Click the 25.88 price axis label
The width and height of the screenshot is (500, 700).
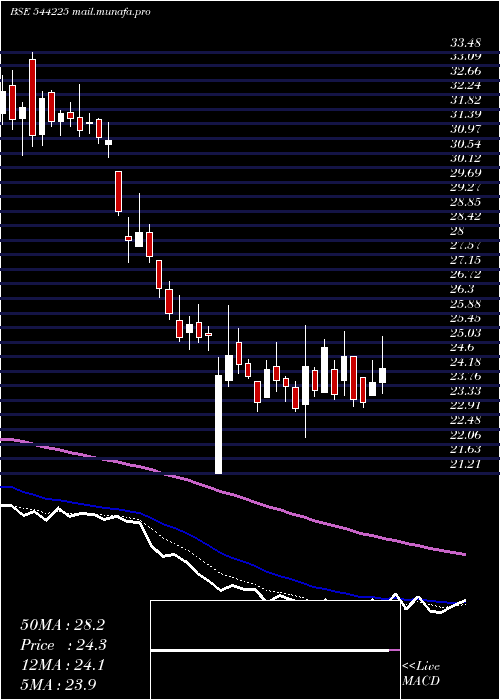466,304
